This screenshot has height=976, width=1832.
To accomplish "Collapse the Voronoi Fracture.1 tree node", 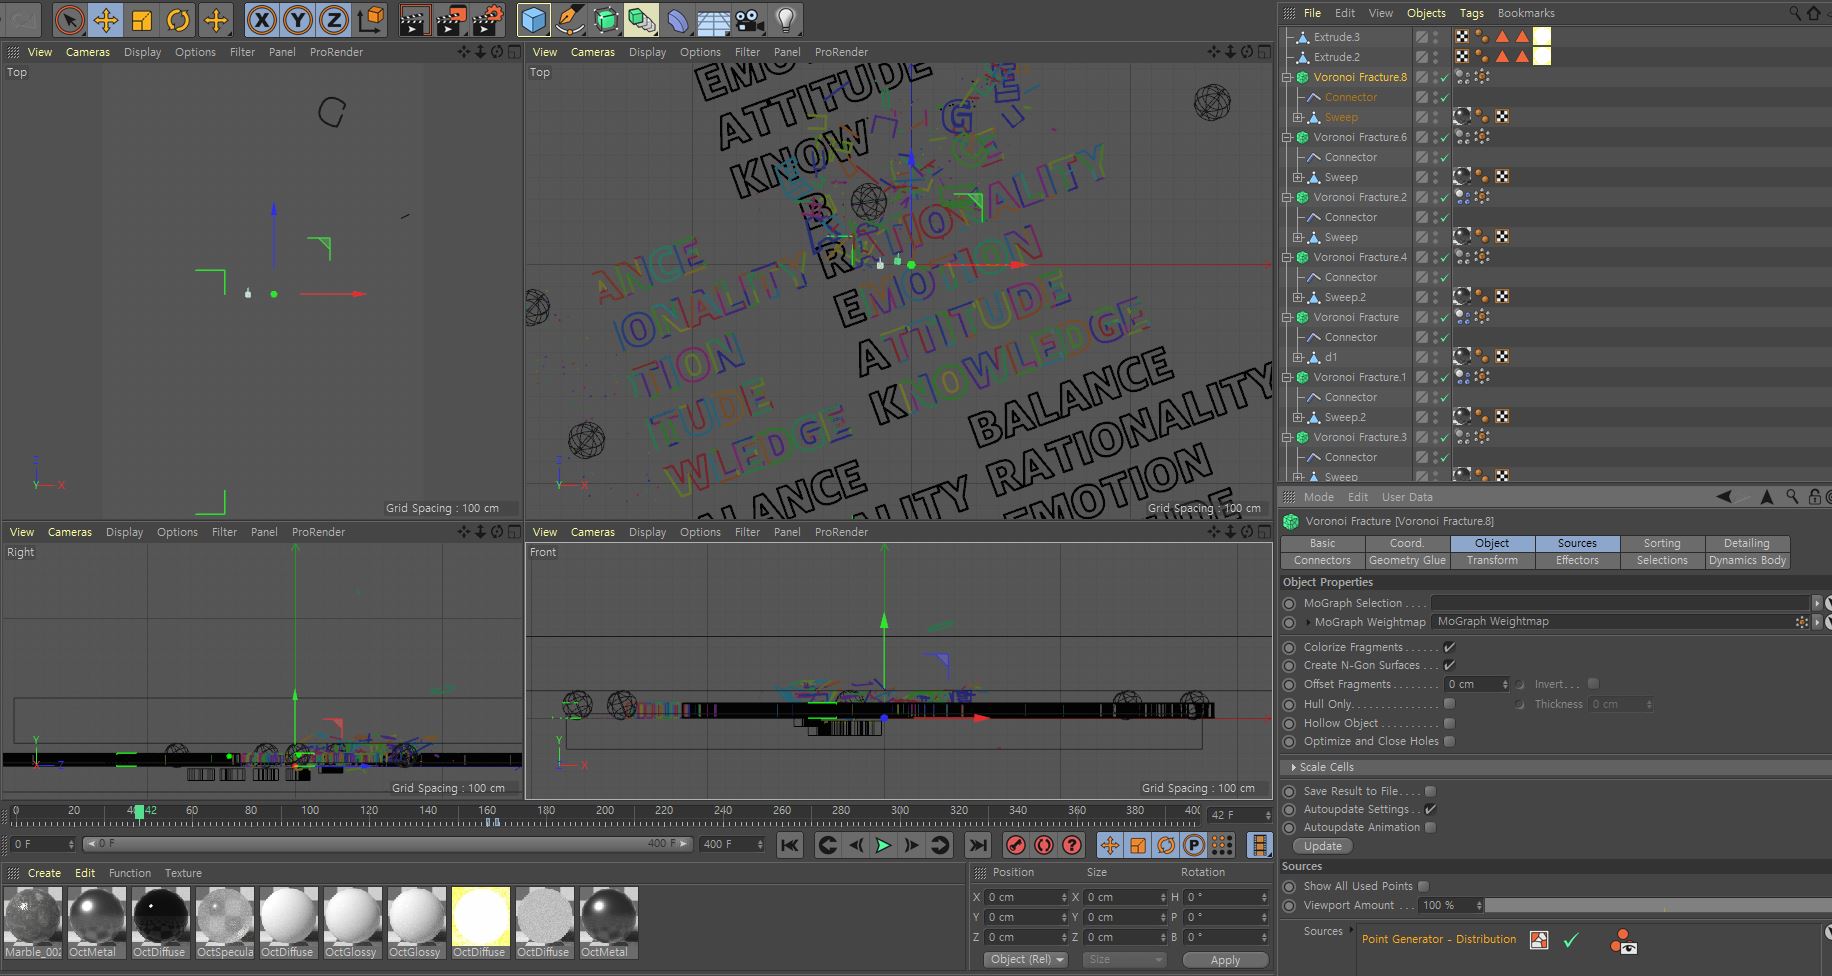I will 1288,377.
